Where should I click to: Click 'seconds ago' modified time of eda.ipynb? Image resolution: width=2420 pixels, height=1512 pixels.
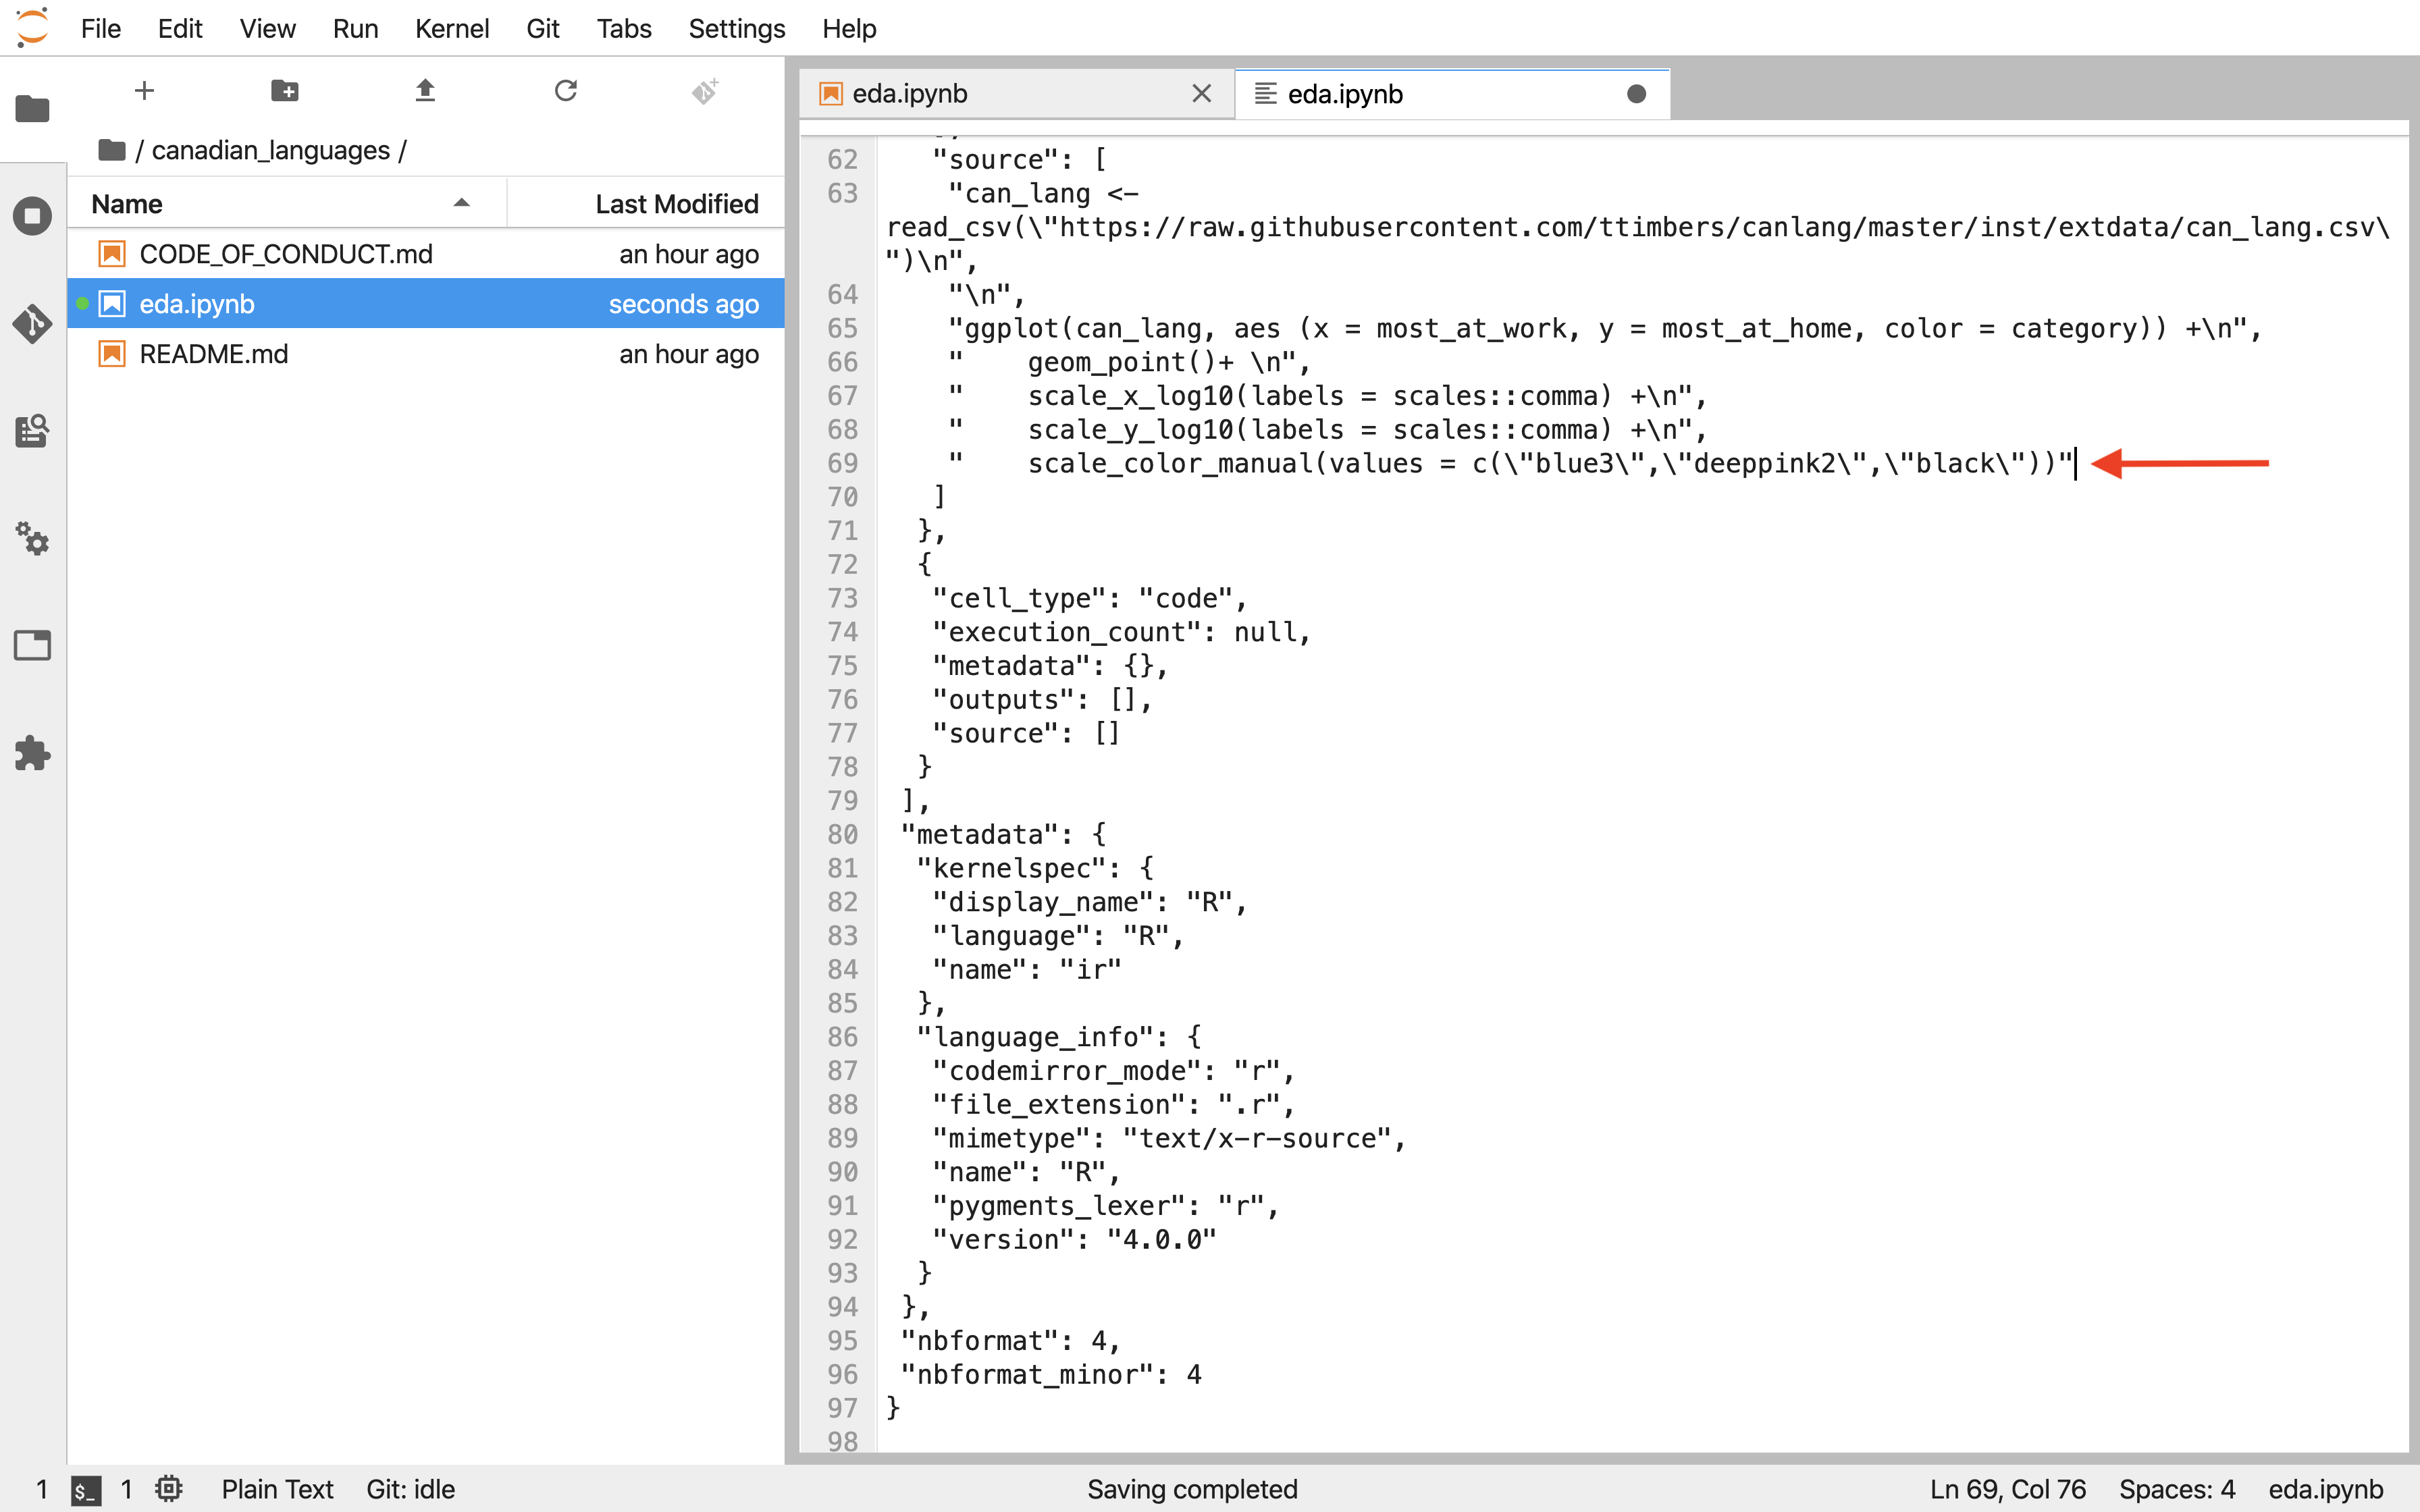pos(684,304)
